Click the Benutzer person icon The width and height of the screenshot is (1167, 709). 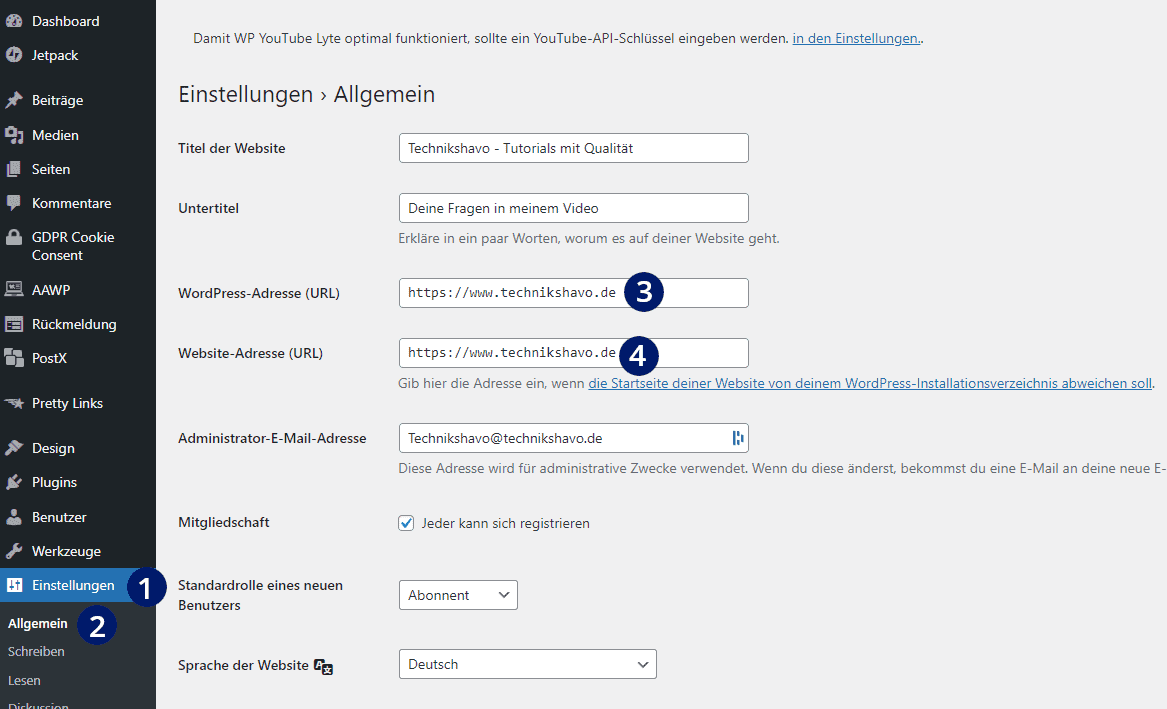point(14,517)
